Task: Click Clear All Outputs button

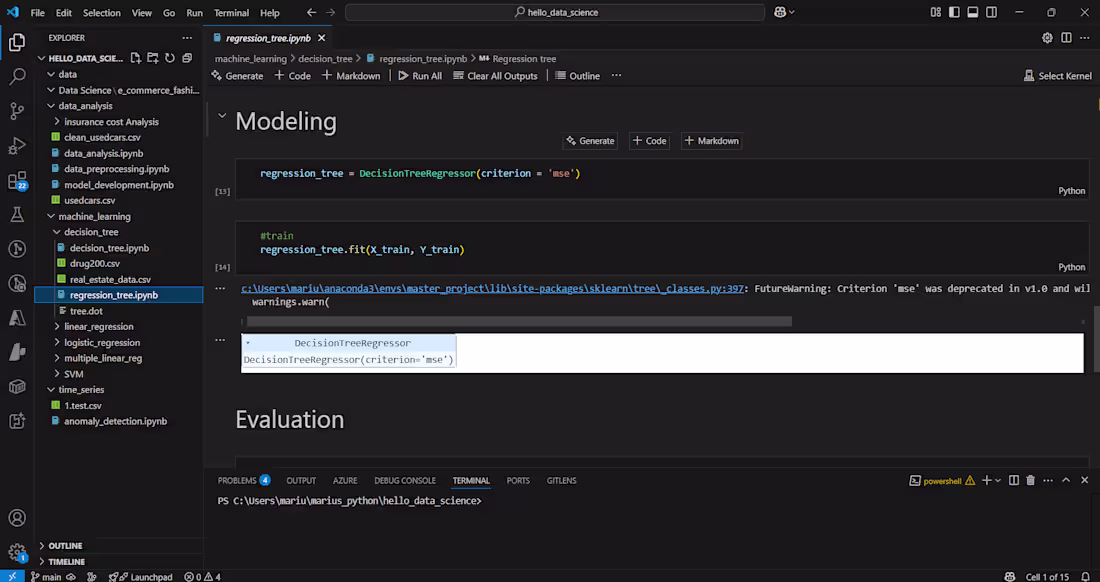Action: pyautogui.click(x=495, y=76)
